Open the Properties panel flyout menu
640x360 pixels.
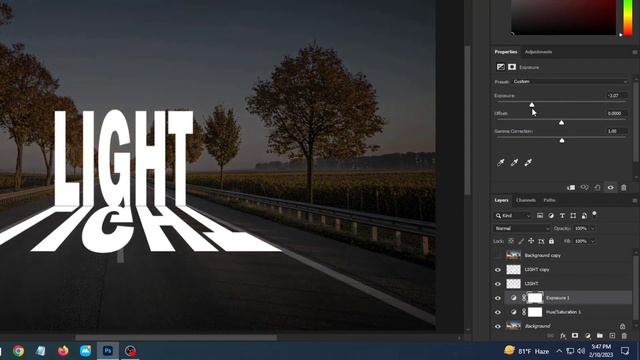coord(635,52)
